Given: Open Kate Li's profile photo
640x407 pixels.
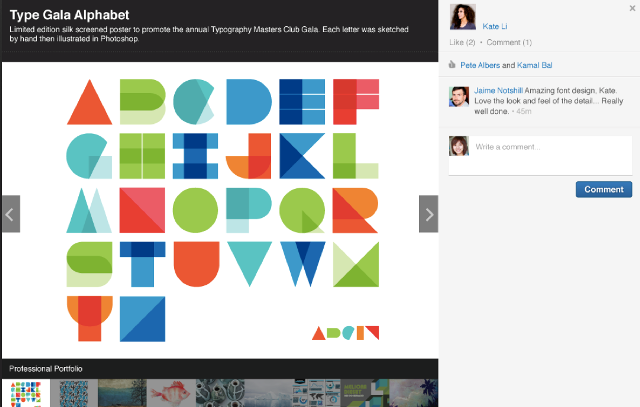Looking at the screenshot, I should pyautogui.click(x=463, y=17).
